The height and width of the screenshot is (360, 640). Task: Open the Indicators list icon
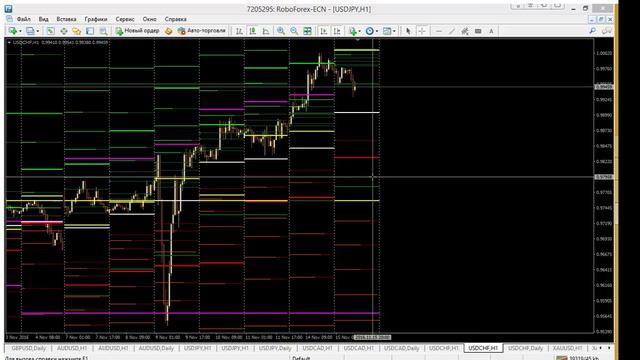click(x=353, y=31)
